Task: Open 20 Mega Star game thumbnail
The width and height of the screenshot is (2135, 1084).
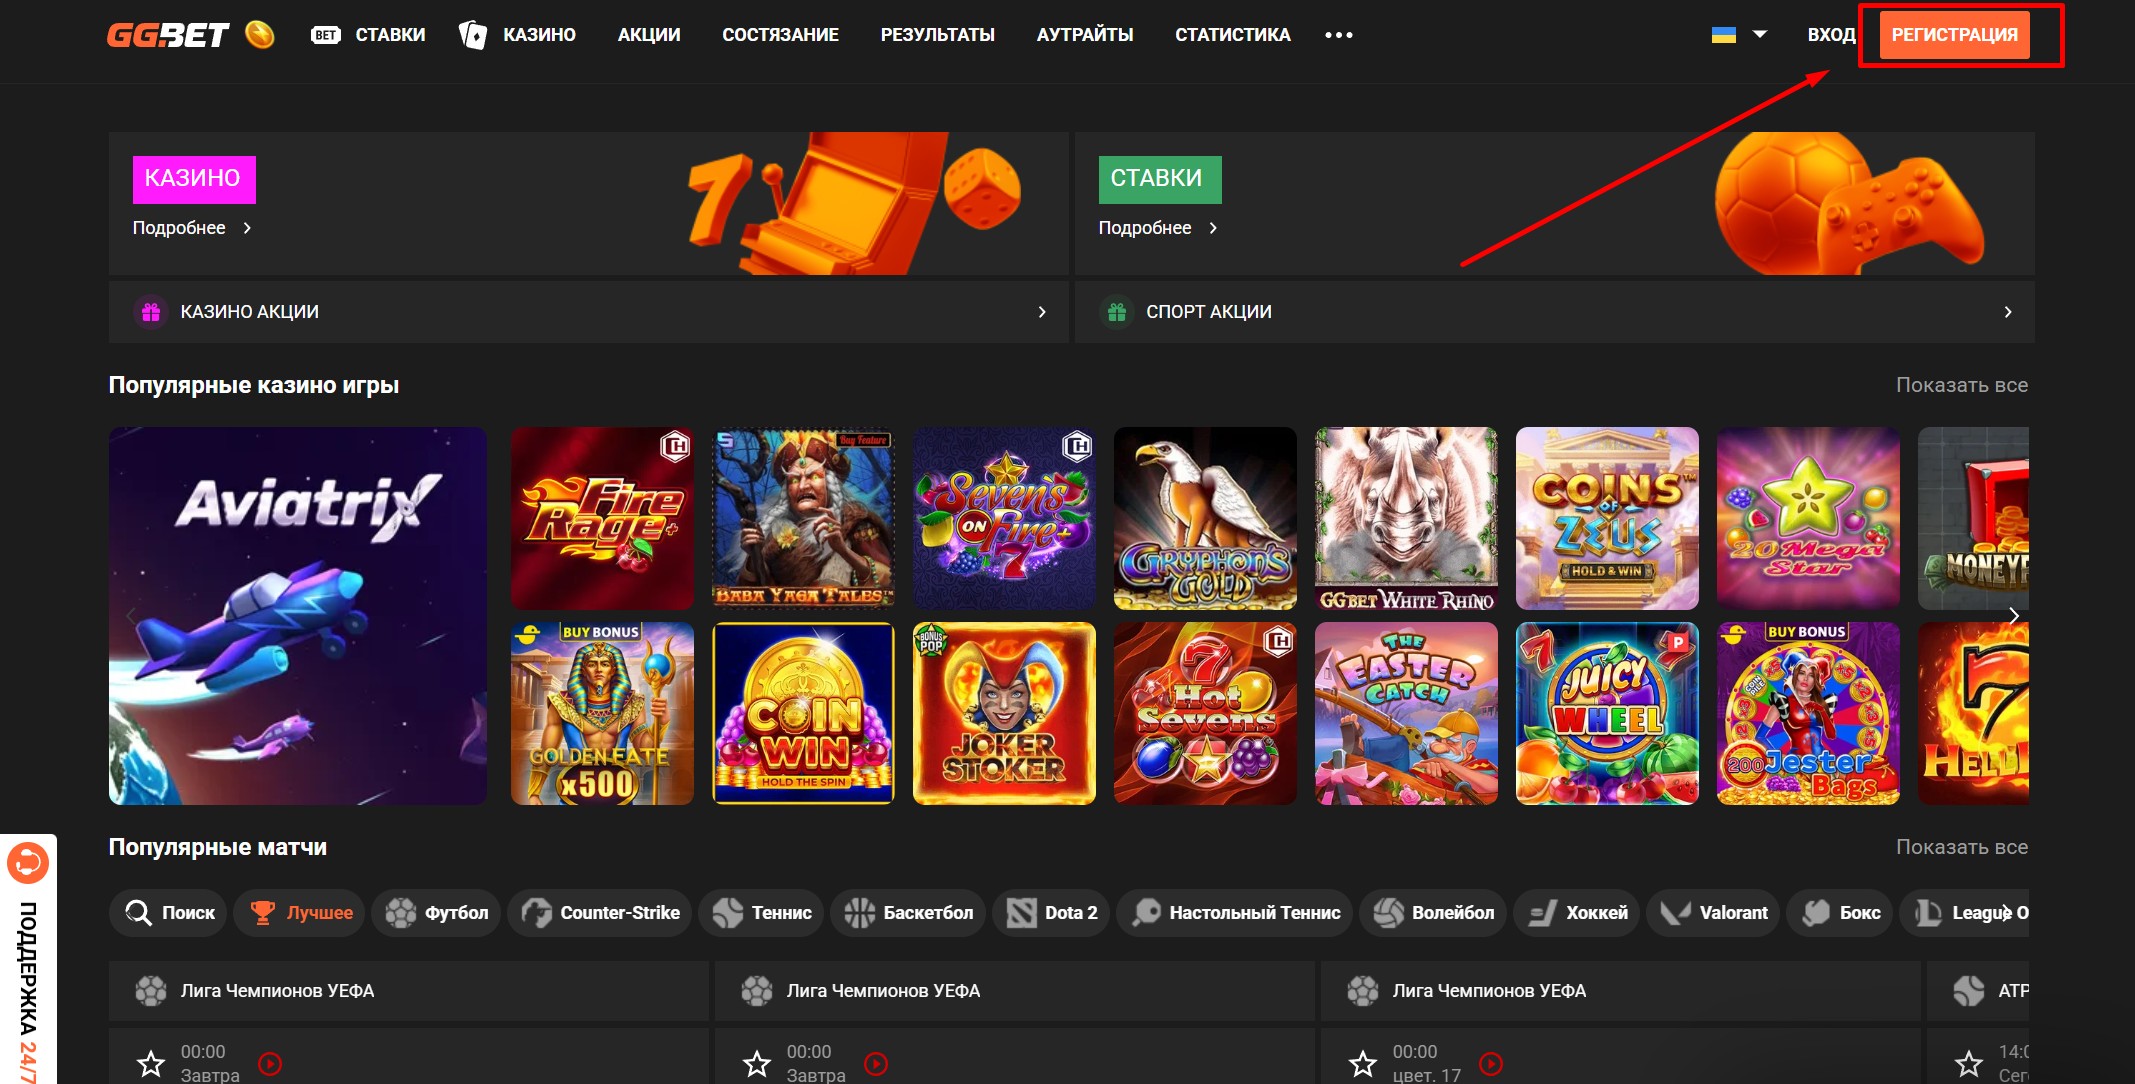Action: pyautogui.click(x=1808, y=518)
